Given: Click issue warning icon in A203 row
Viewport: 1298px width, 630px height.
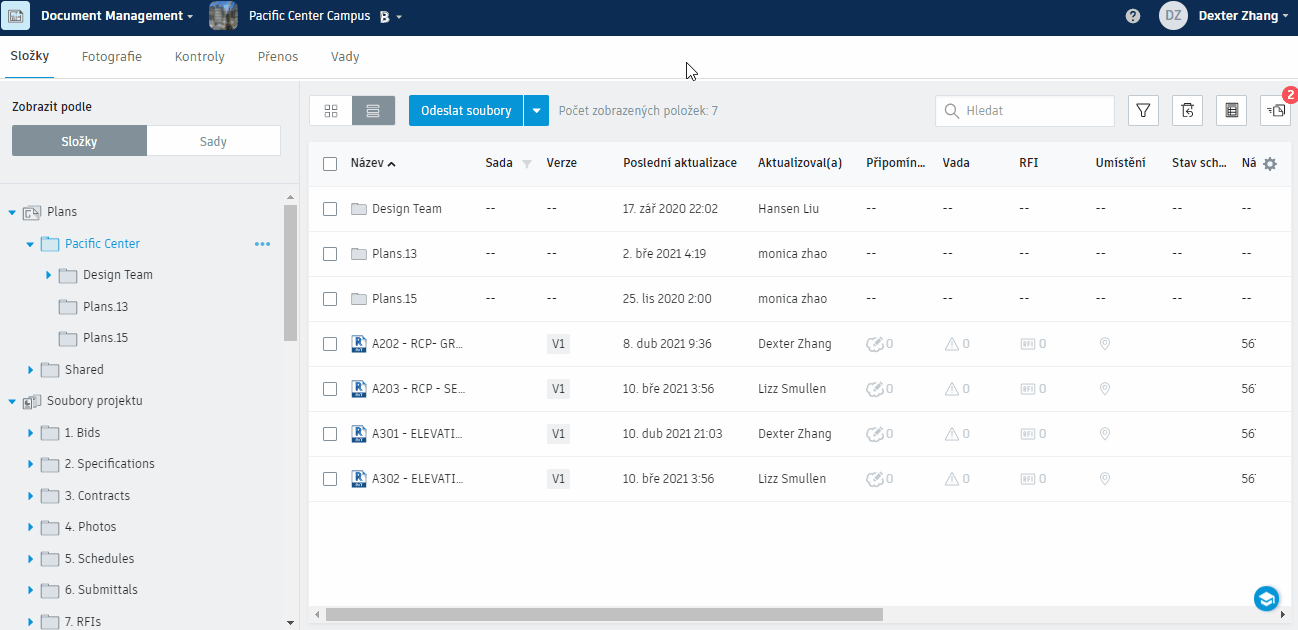Looking at the screenshot, I should [951, 389].
